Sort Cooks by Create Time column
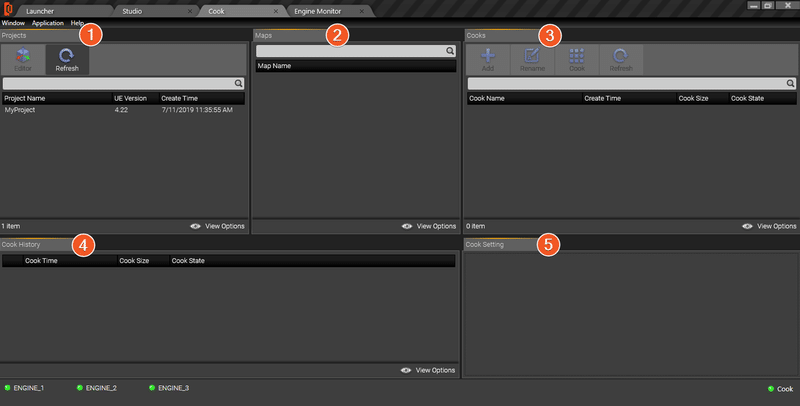The image size is (800, 406). tap(629, 98)
